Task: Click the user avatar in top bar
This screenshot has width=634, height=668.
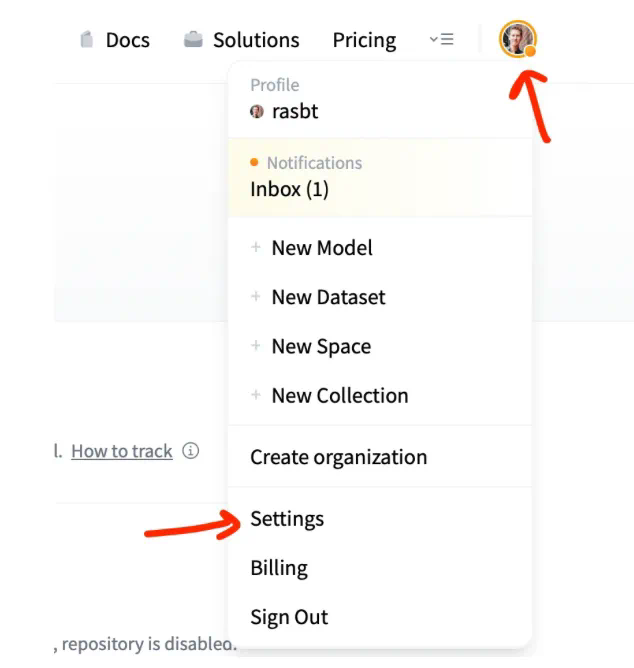Action: point(517,40)
